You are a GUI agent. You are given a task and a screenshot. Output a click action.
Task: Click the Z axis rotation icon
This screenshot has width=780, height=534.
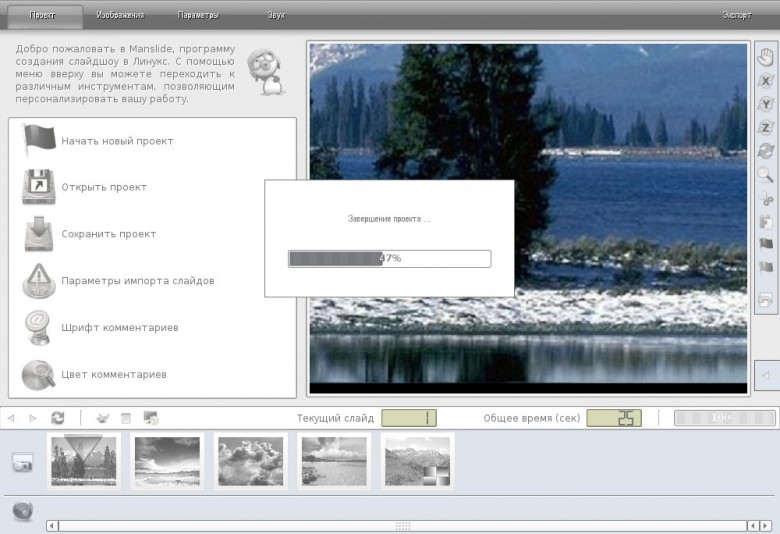(x=766, y=127)
